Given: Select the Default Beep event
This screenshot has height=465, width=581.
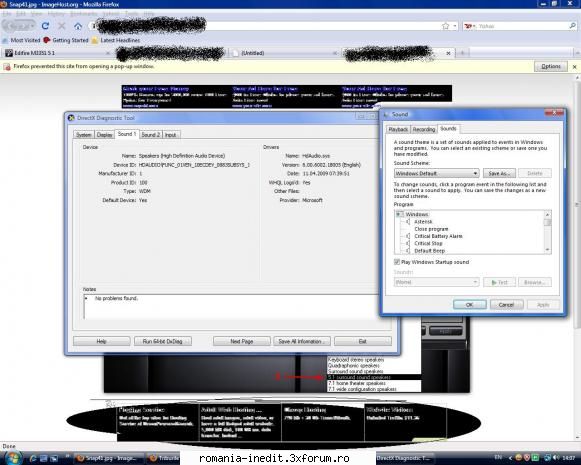Looking at the screenshot, I should click(x=429, y=251).
